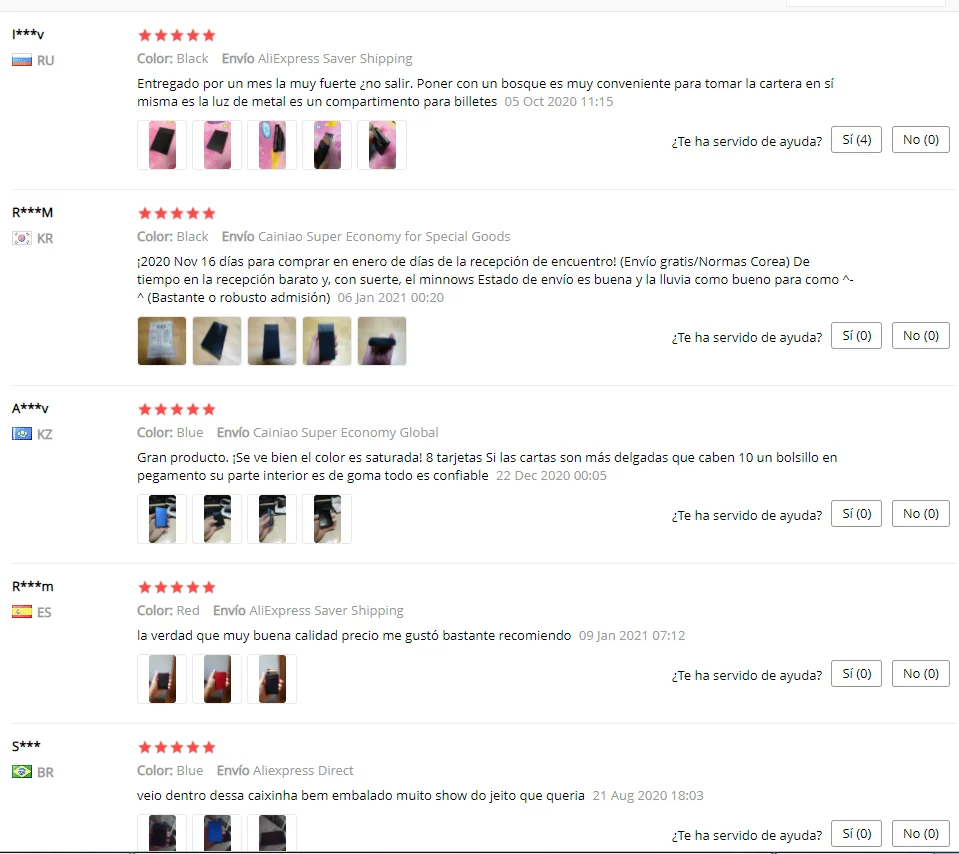Open the last photo in R***M's review

tap(382, 341)
